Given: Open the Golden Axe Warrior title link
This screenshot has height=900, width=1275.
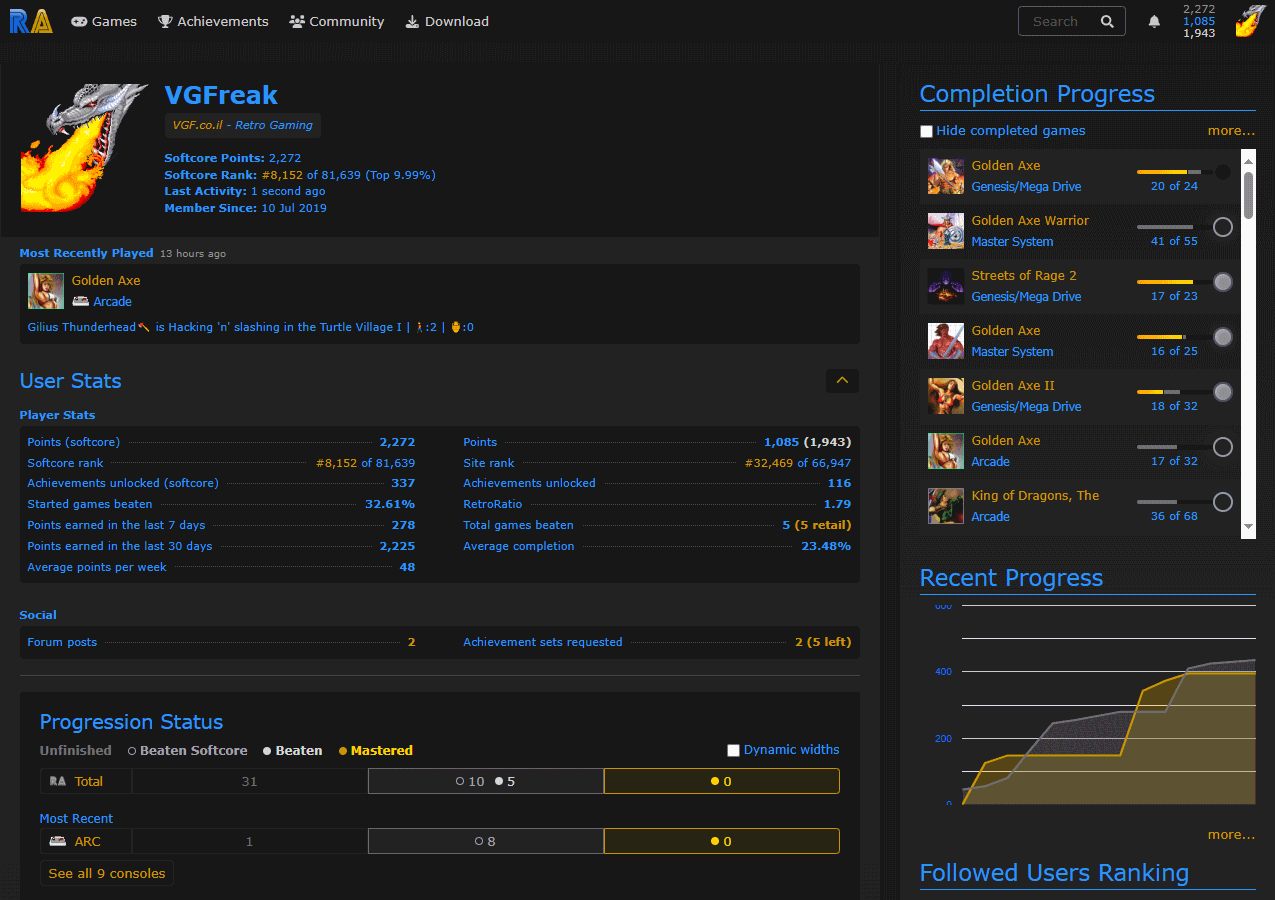Looking at the screenshot, I should pyautogui.click(x=1030, y=220).
